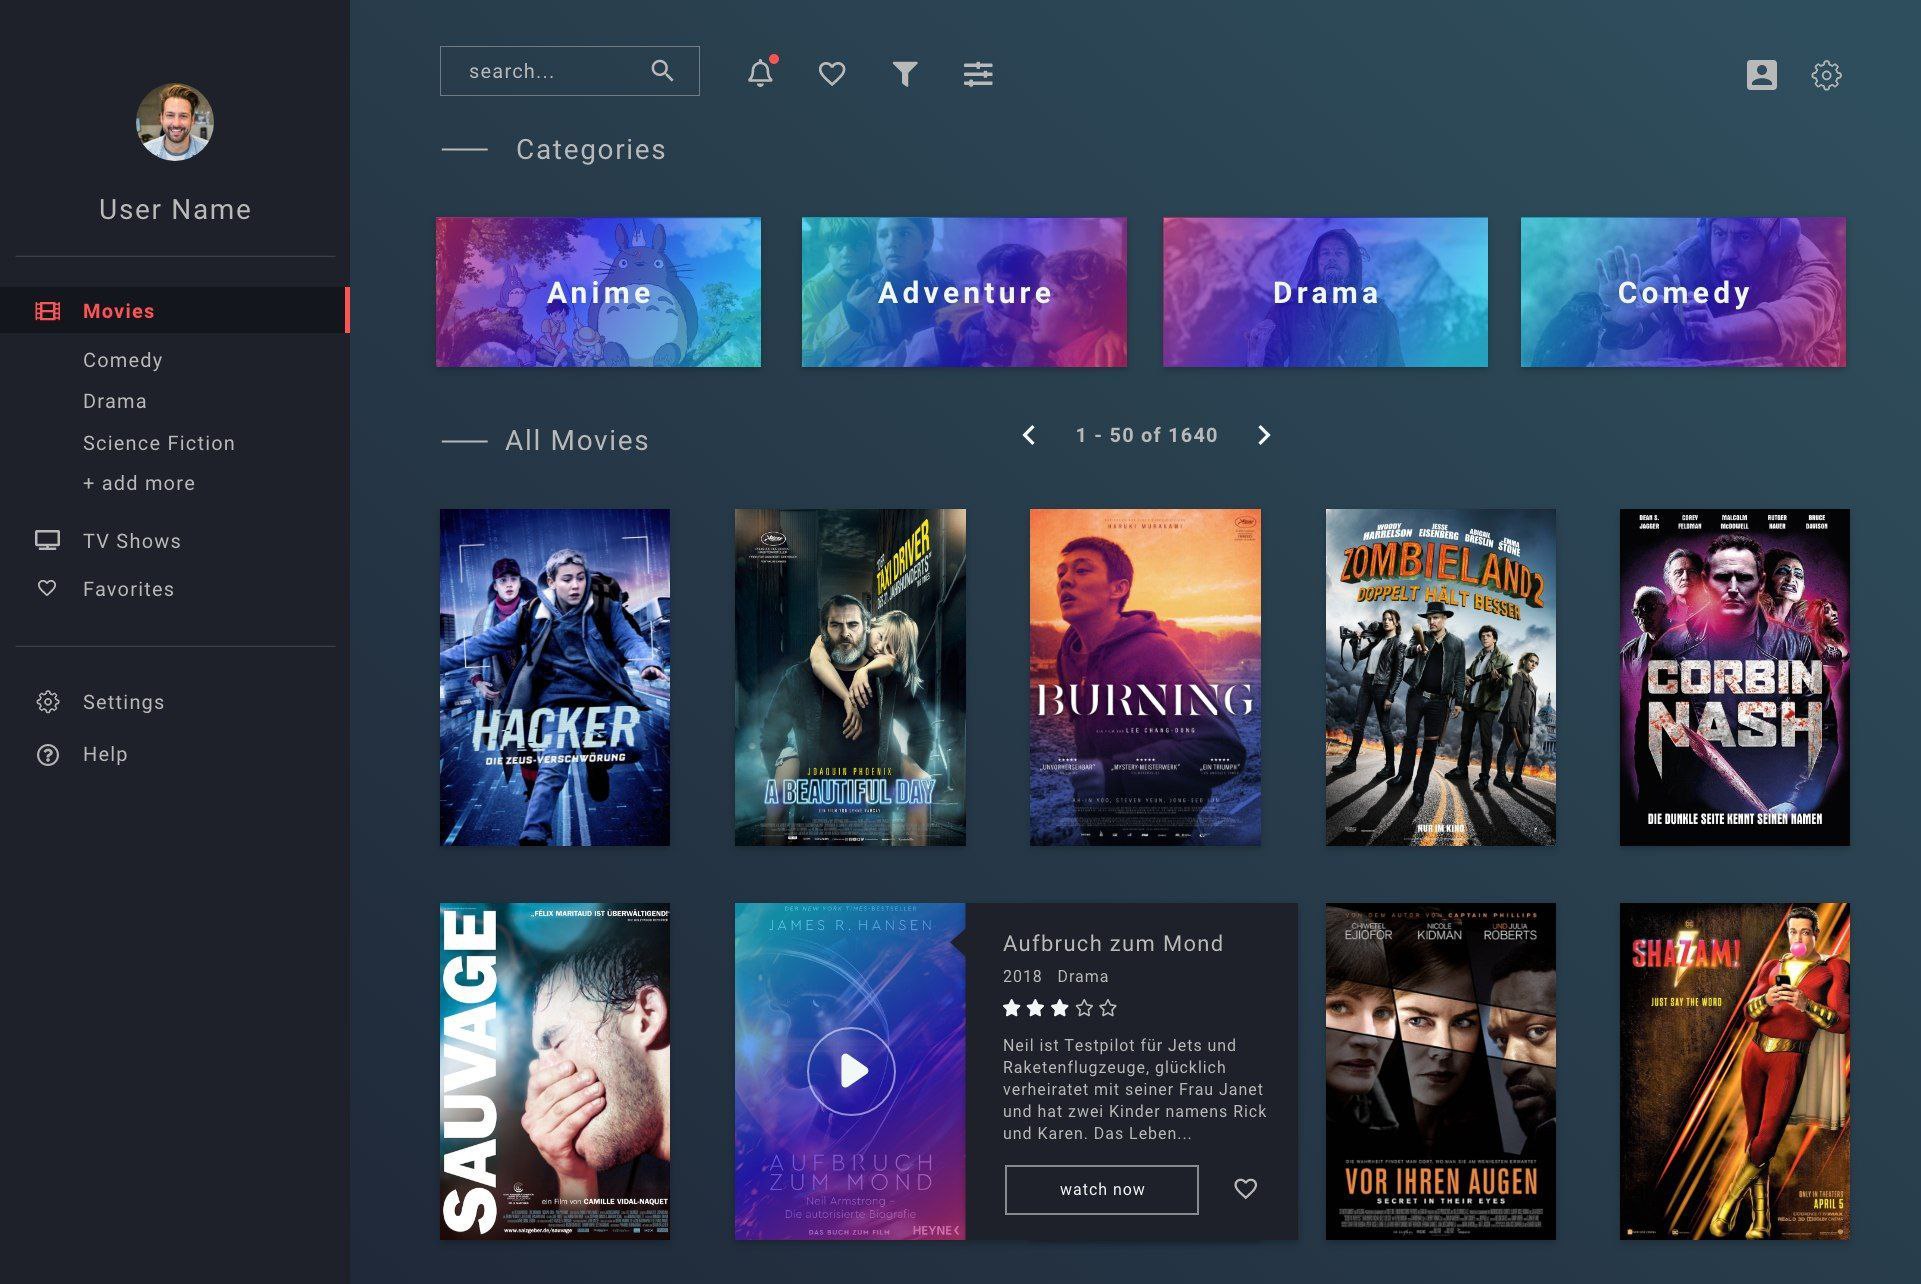Screen dimensions: 1921x1284
Task: Click the question mark Help icon
Action: point(47,754)
